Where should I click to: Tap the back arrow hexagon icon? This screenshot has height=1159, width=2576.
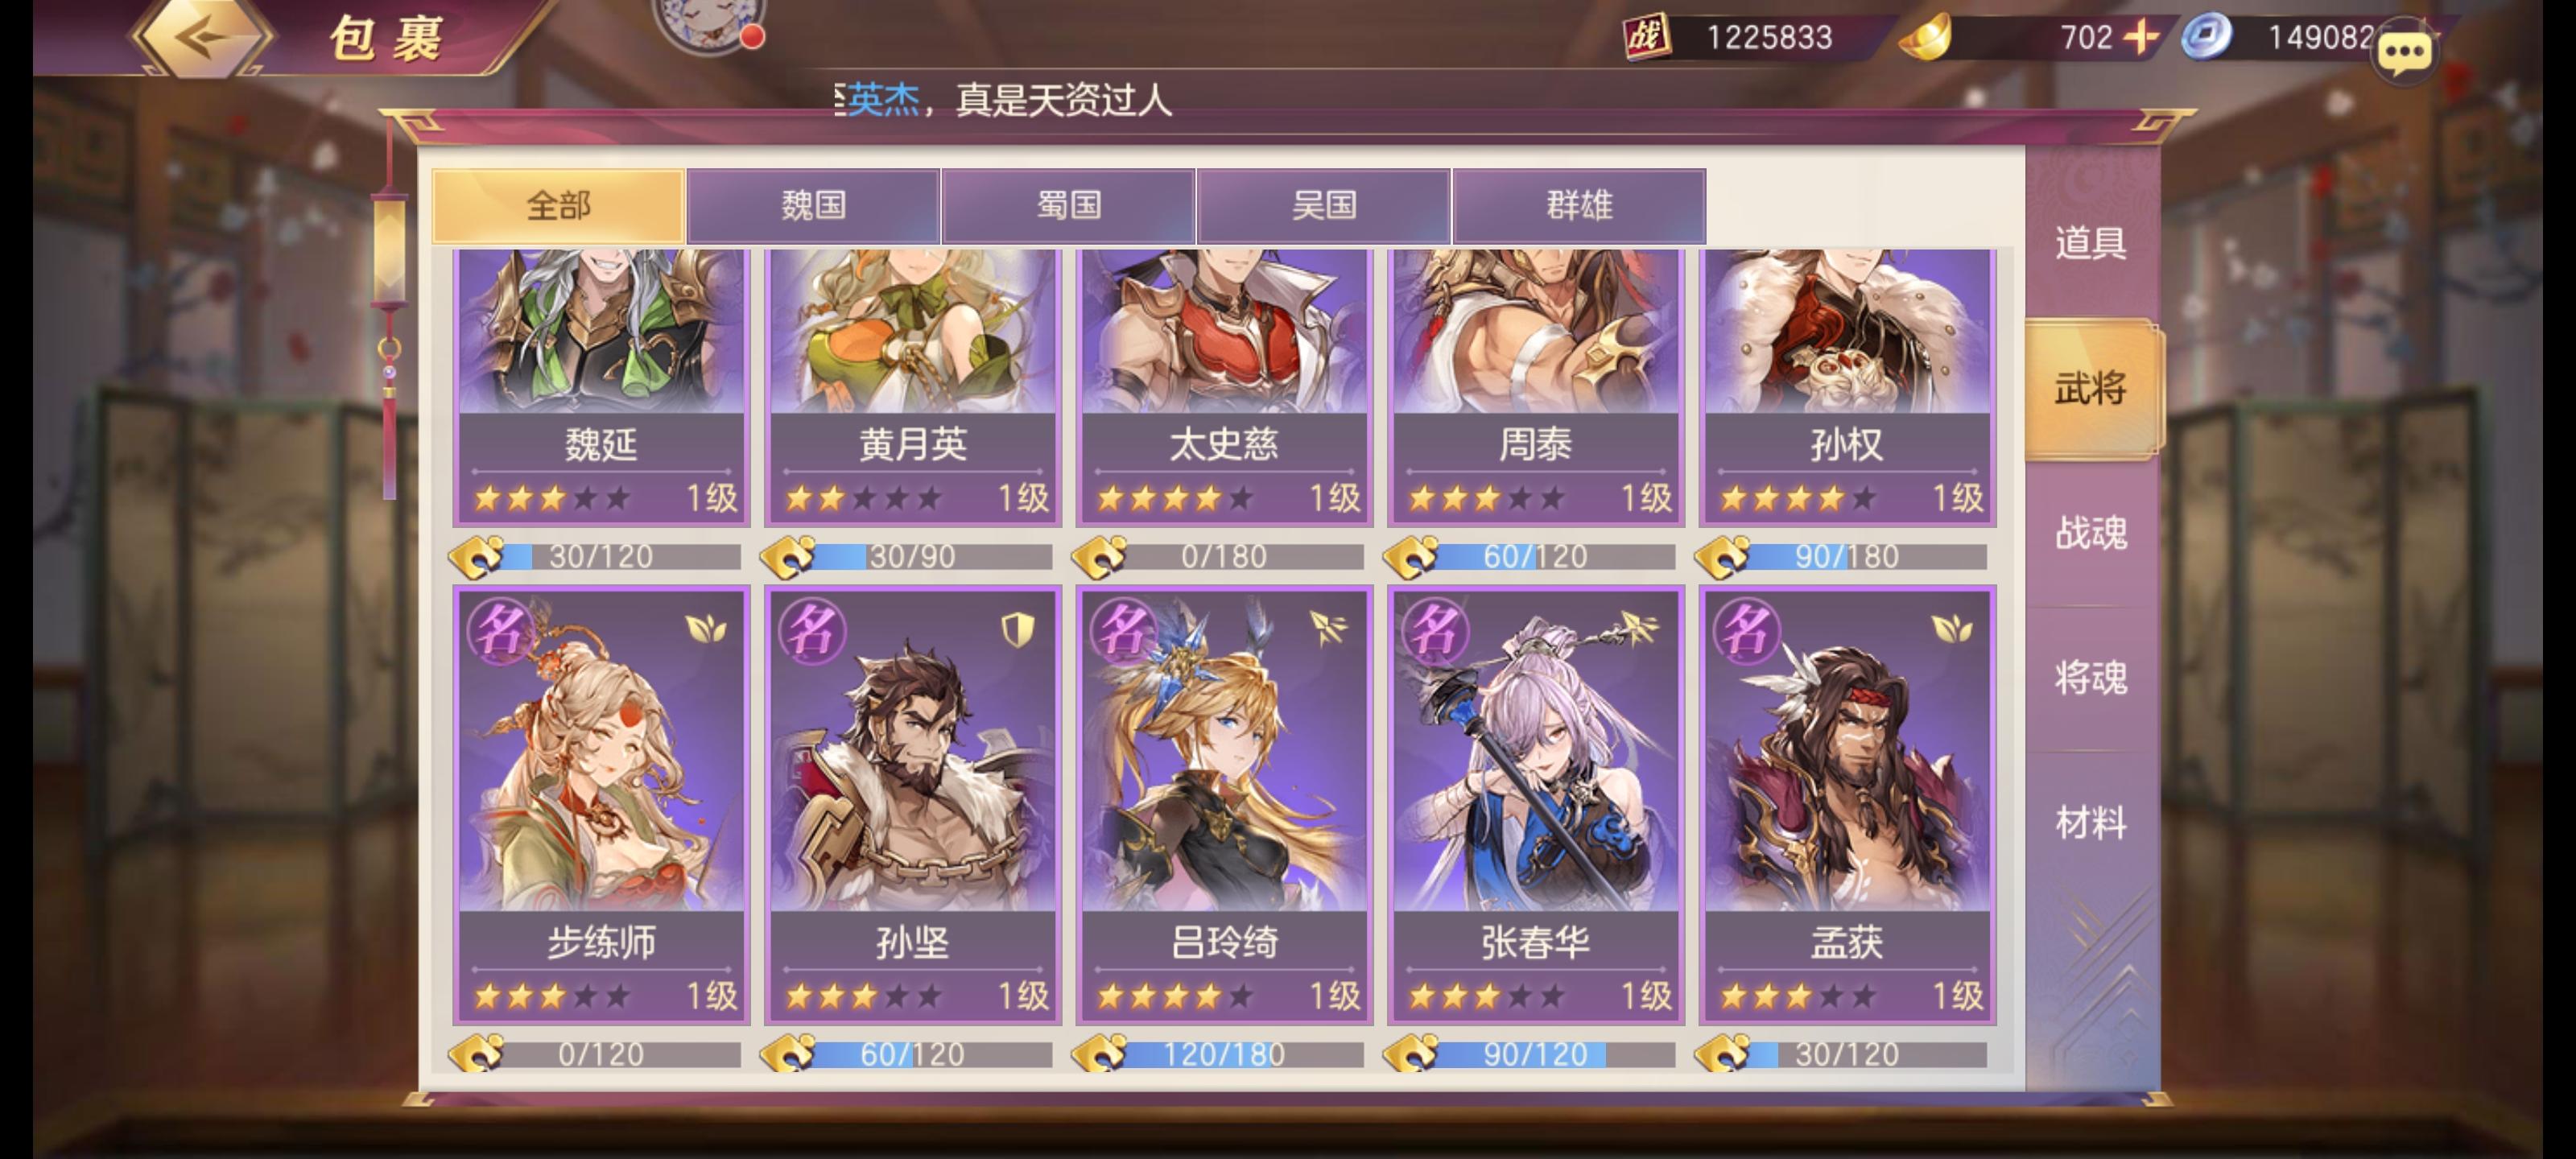(203, 37)
